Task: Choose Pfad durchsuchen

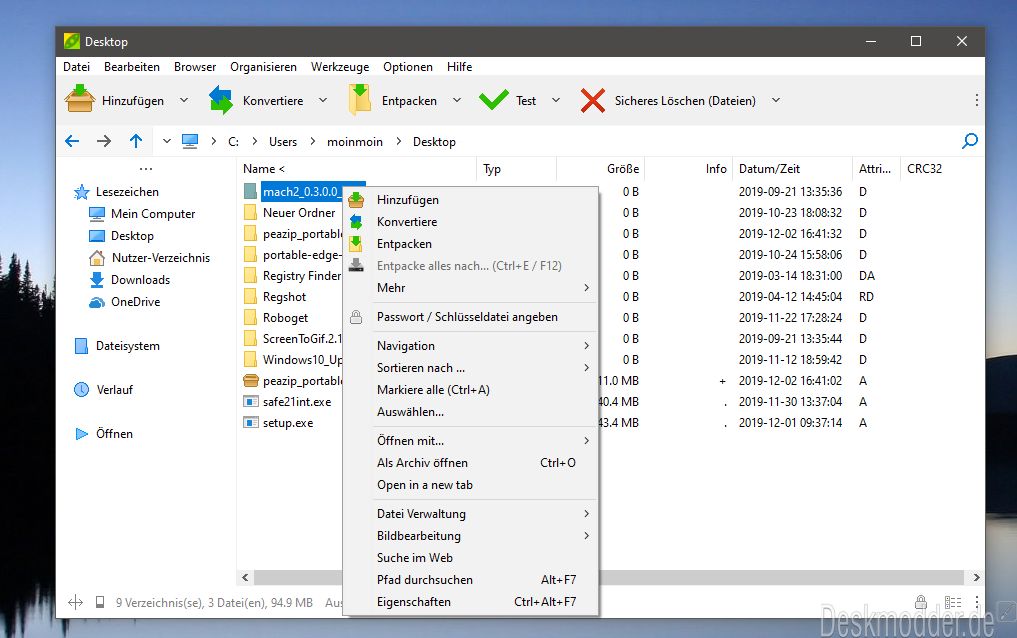Action: pos(470,580)
